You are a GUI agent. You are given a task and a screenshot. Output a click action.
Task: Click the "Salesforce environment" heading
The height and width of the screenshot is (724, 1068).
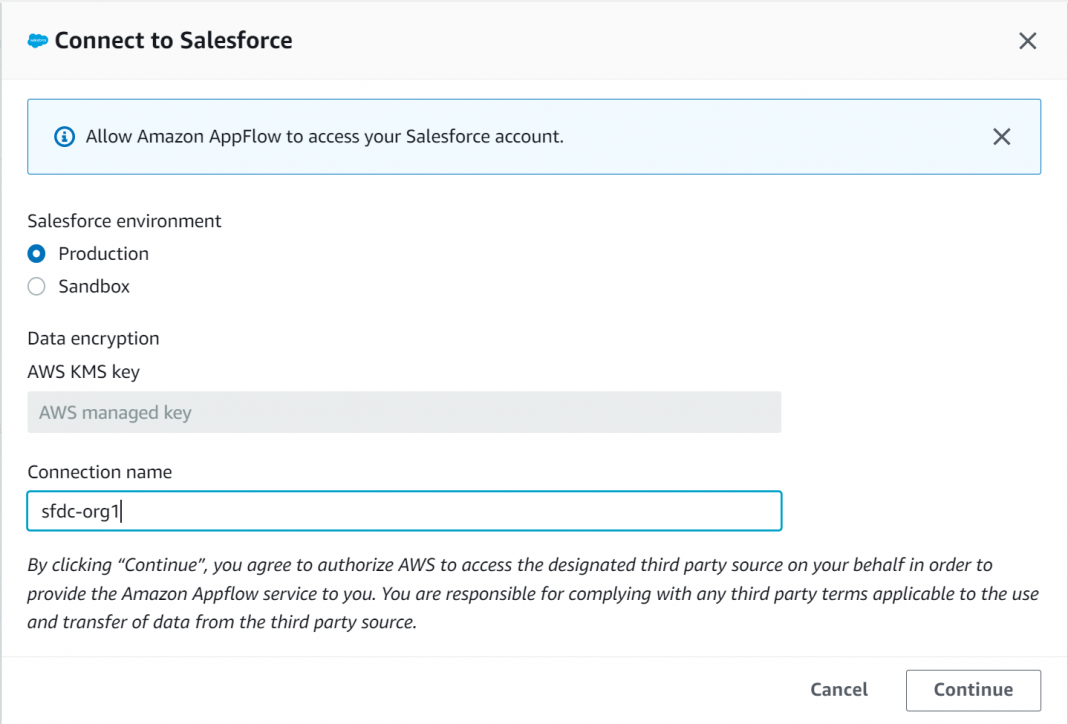[124, 221]
